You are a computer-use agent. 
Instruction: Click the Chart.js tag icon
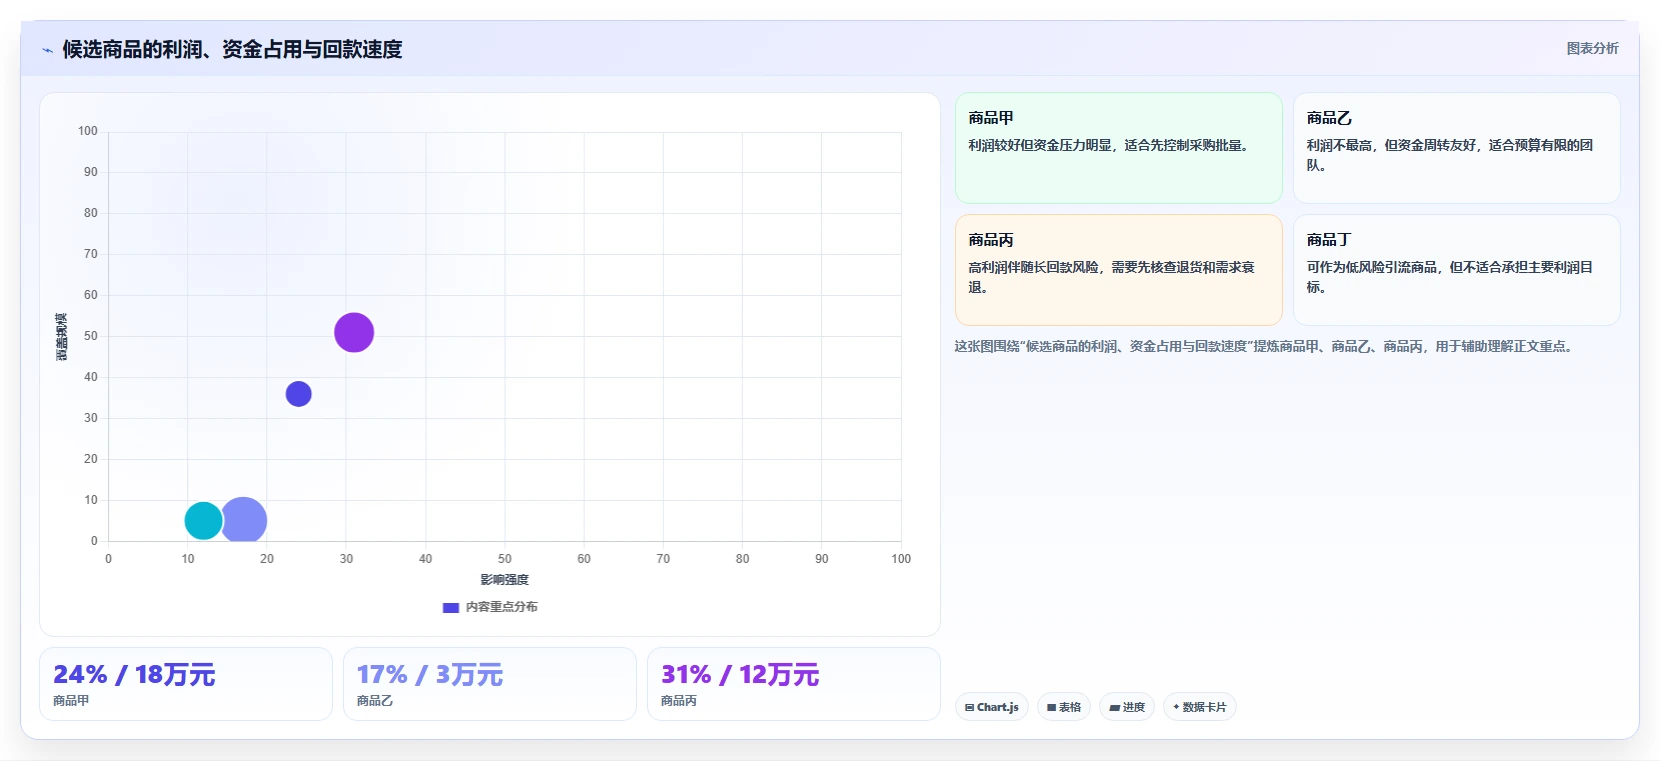click(x=969, y=707)
